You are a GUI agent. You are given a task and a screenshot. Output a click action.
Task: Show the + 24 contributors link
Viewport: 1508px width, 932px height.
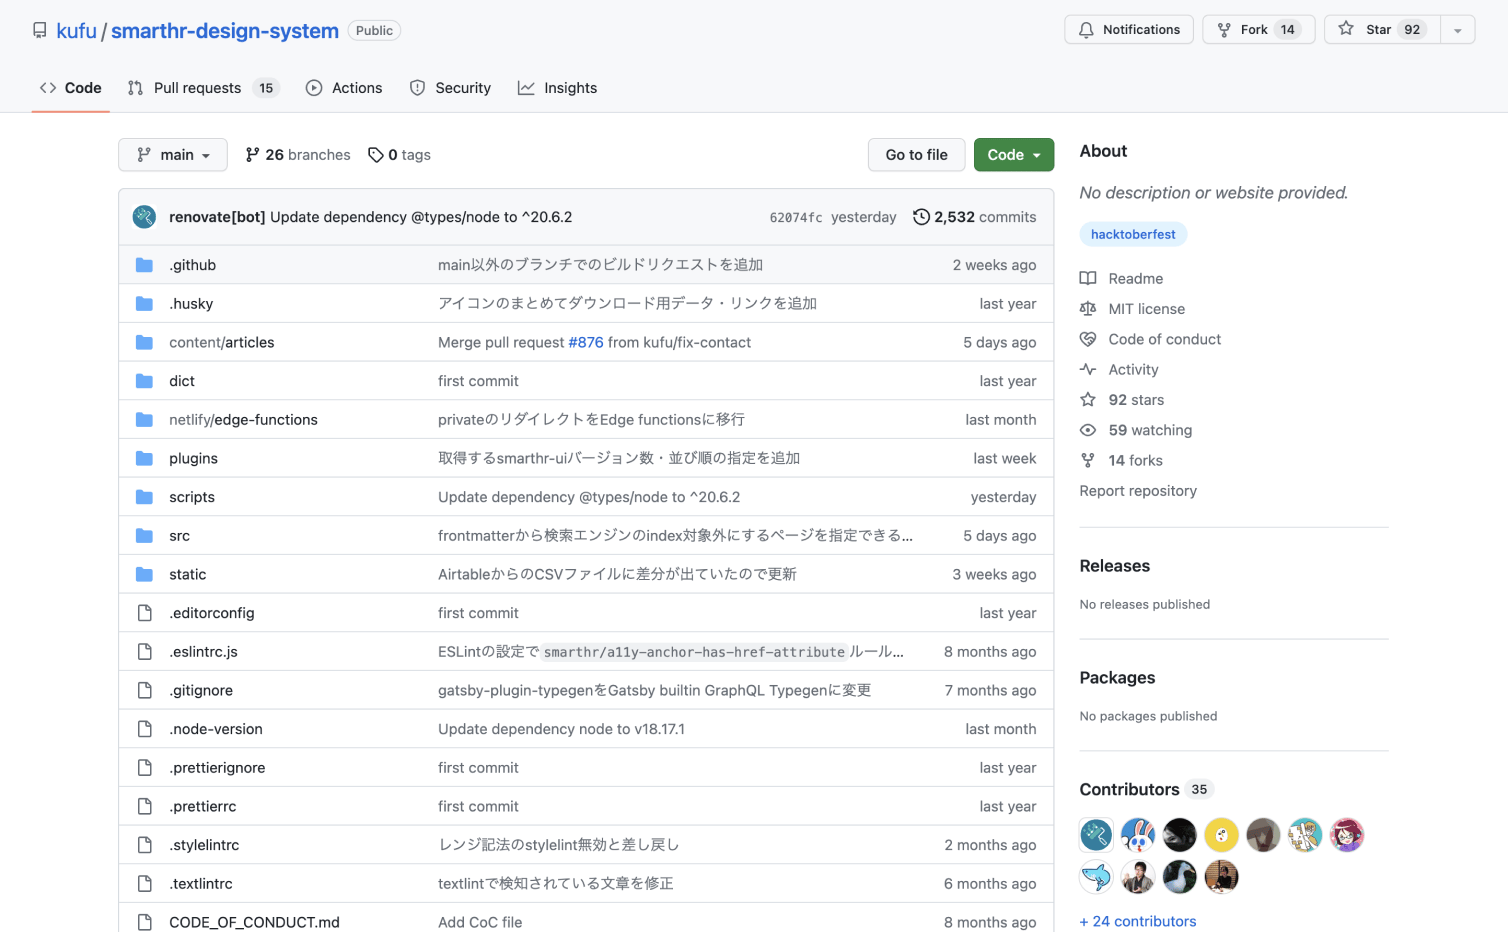(1138, 922)
